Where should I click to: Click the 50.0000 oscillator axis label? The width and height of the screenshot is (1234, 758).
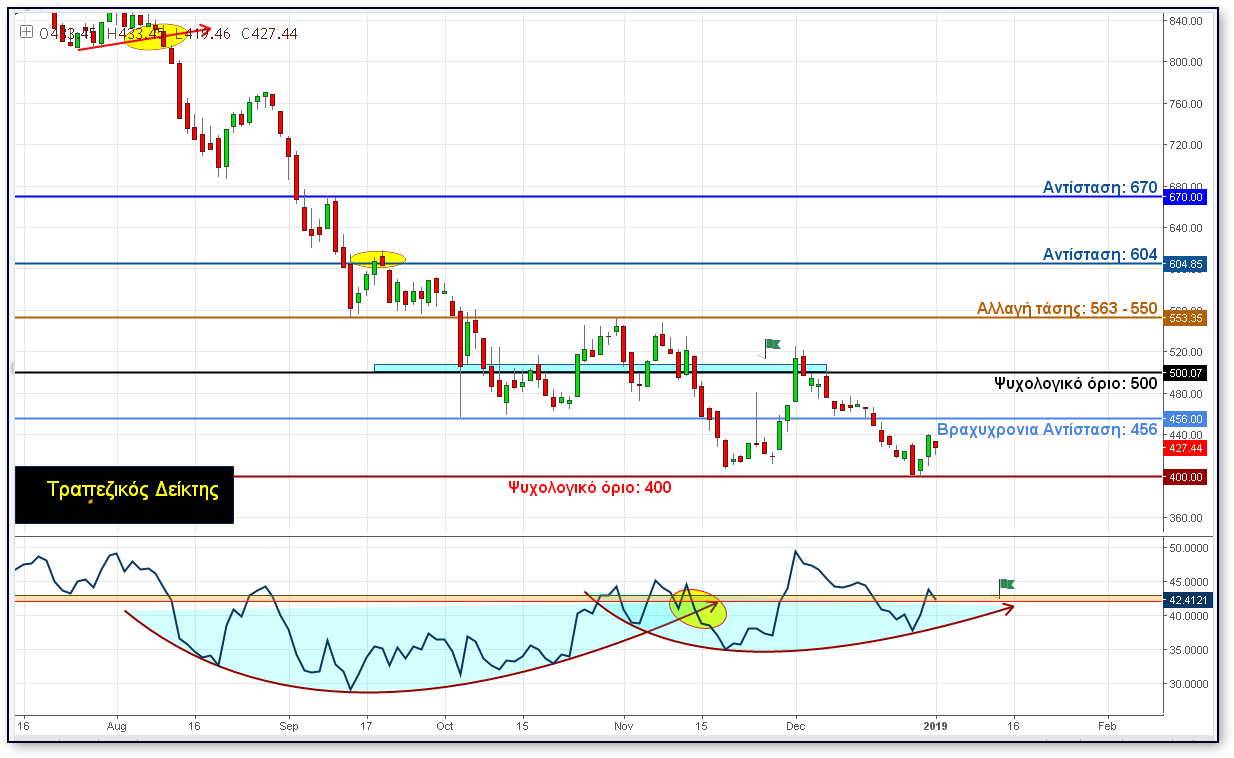1188,548
